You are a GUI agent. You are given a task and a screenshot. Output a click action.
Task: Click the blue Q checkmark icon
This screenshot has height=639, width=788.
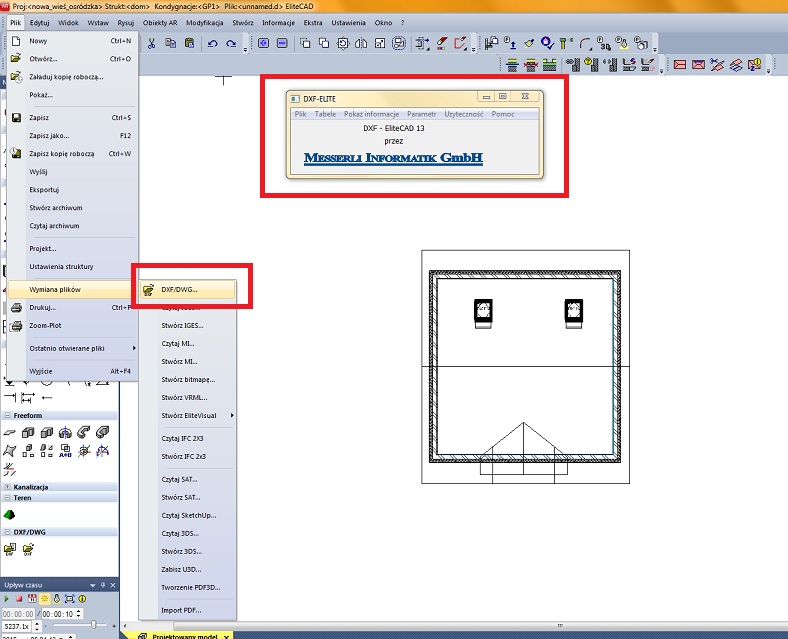tap(547, 43)
